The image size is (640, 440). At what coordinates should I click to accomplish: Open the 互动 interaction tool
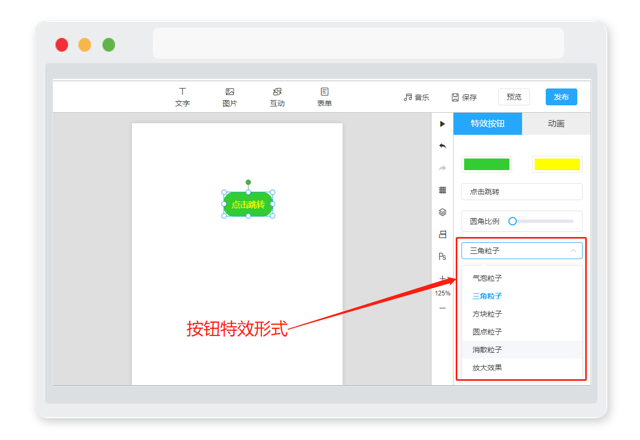click(x=277, y=97)
